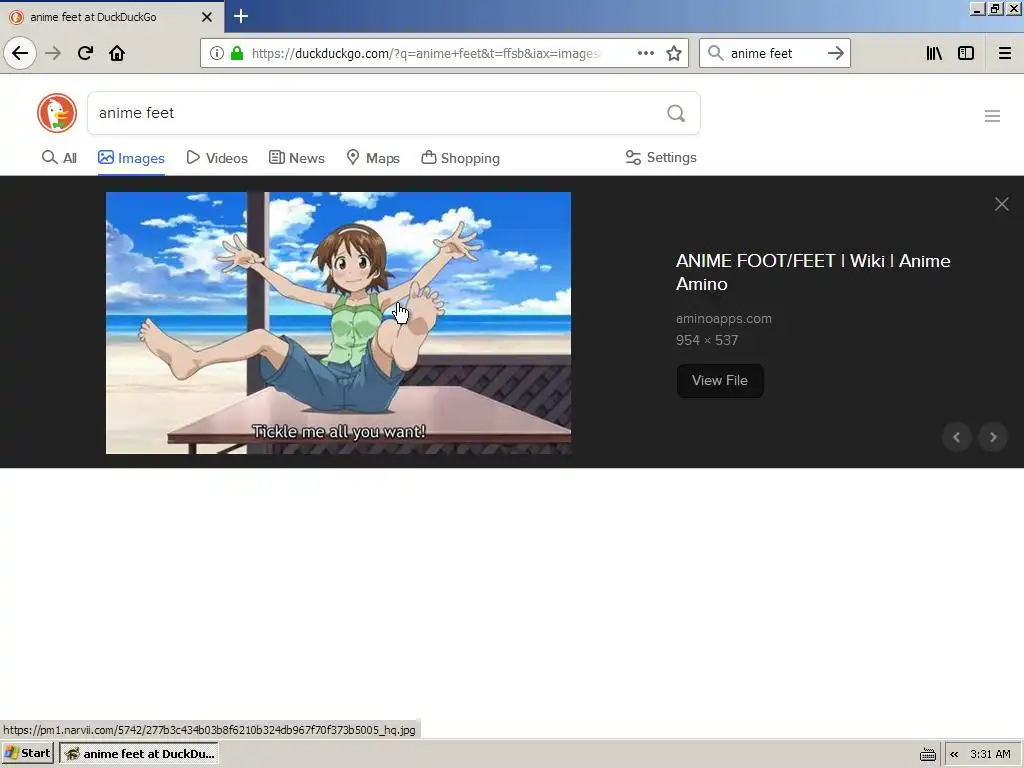This screenshot has height=768, width=1024.
Task: Open DuckDuckGo side menu icon
Action: [x=992, y=116]
